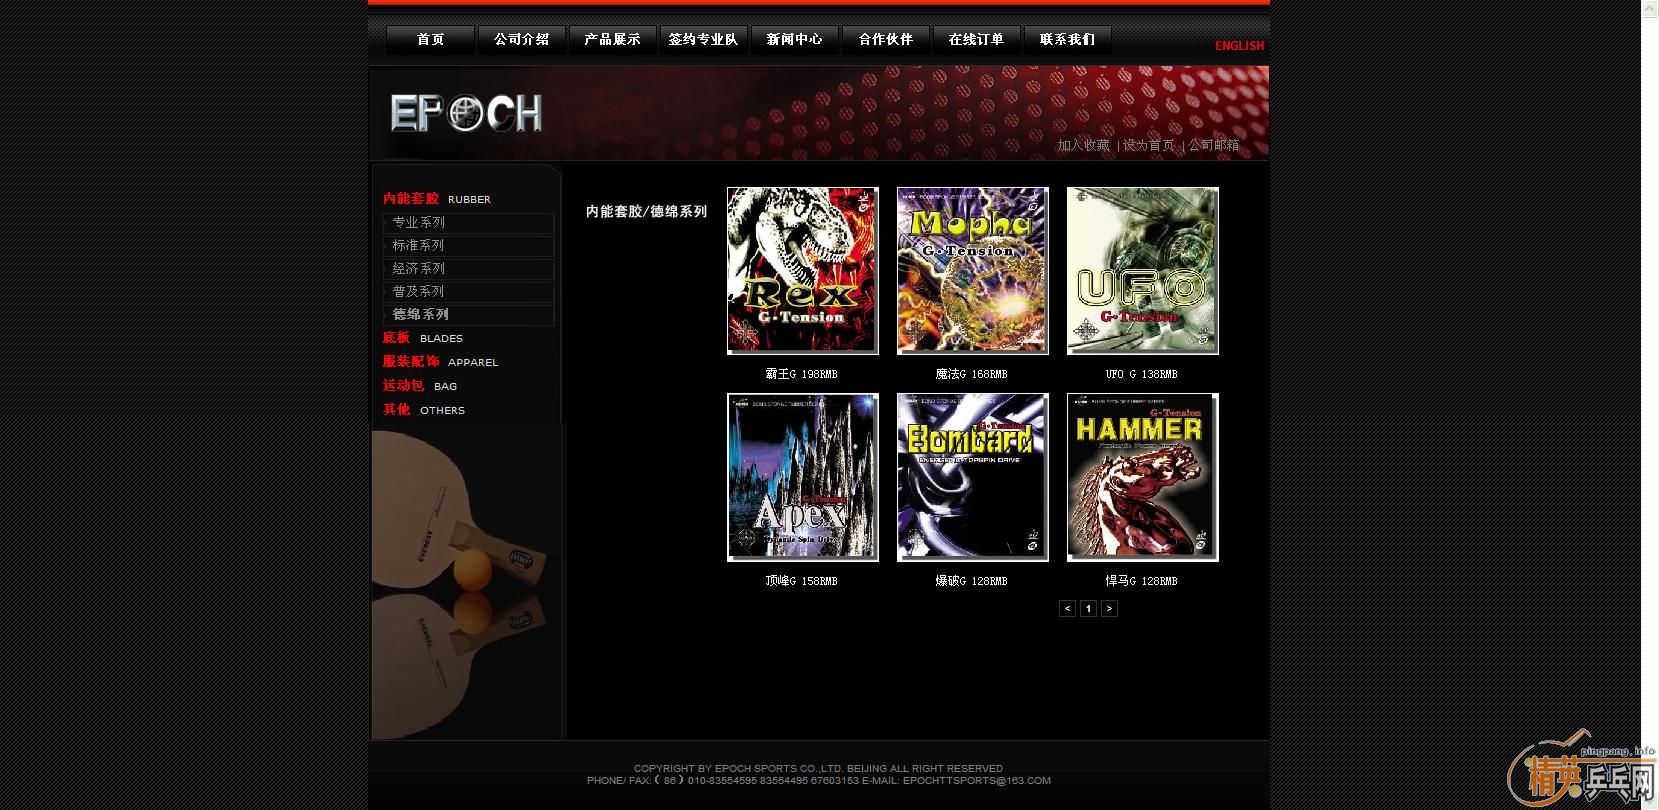Click the phone, fax and e-mail line in the footer
The image size is (1659, 810).
[819, 781]
